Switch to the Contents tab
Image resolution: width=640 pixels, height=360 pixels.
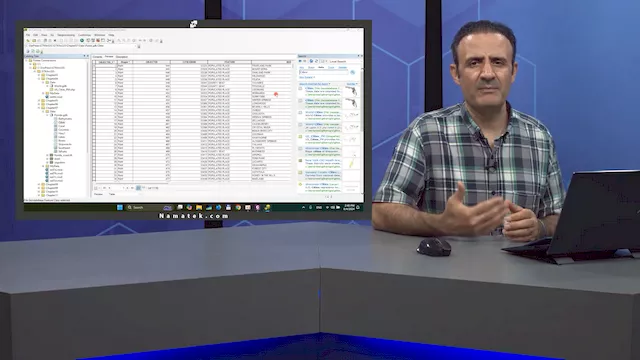click(x=97, y=57)
